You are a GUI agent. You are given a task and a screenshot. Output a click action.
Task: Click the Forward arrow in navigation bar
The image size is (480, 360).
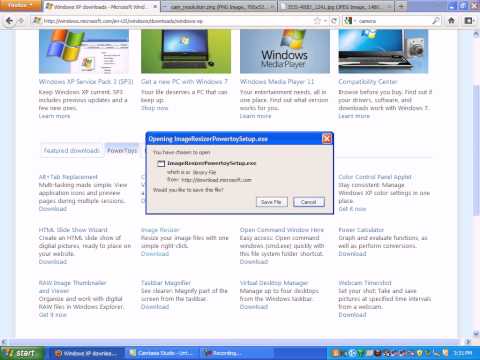tap(21, 21)
